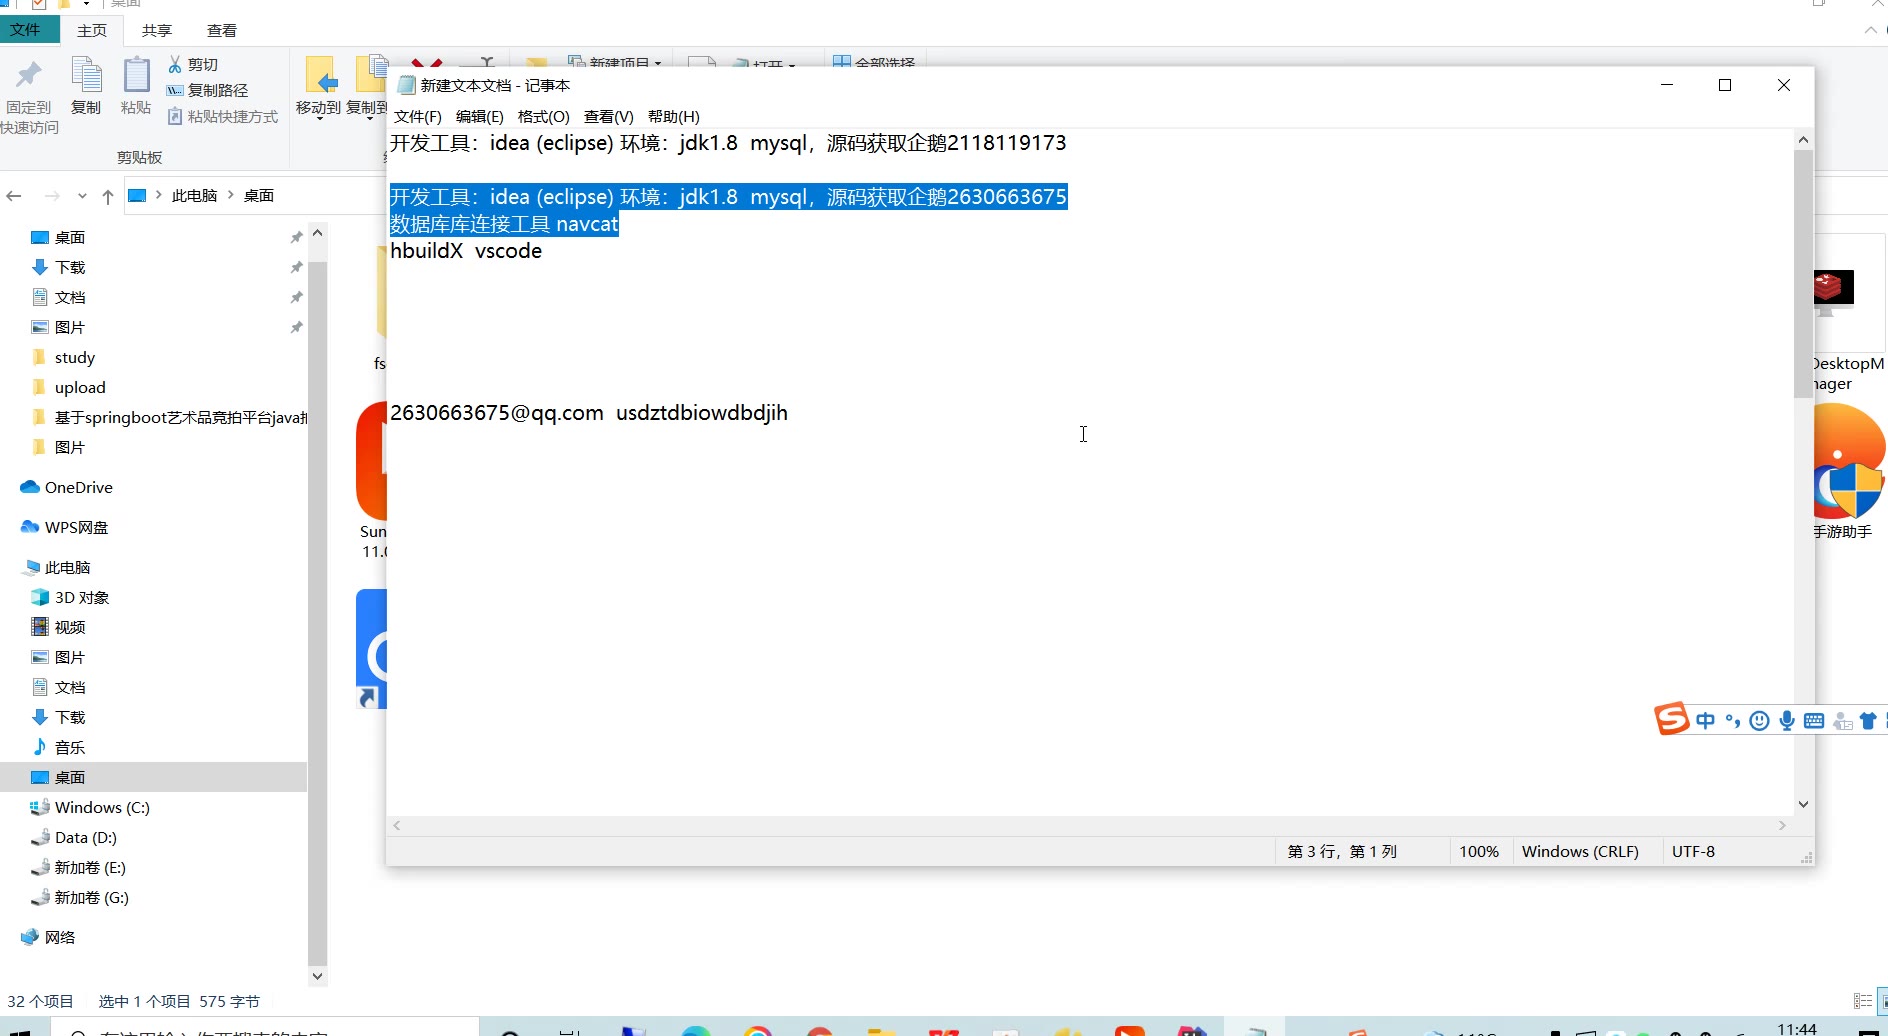This screenshot has height=1036, width=1888.
Task: Click Notepad horizontal scroll left arrow
Action: click(x=397, y=825)
